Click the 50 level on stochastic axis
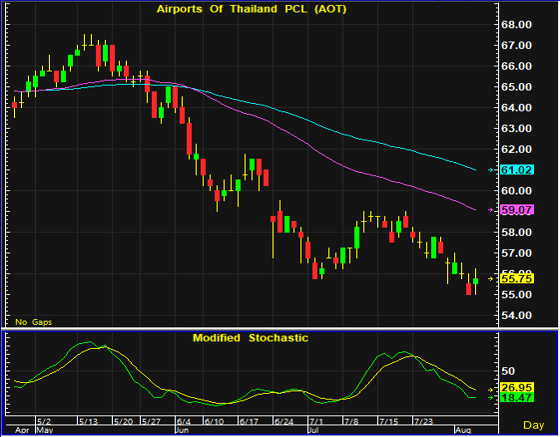Viewport: 560px width, 437px height. [508, 371]
